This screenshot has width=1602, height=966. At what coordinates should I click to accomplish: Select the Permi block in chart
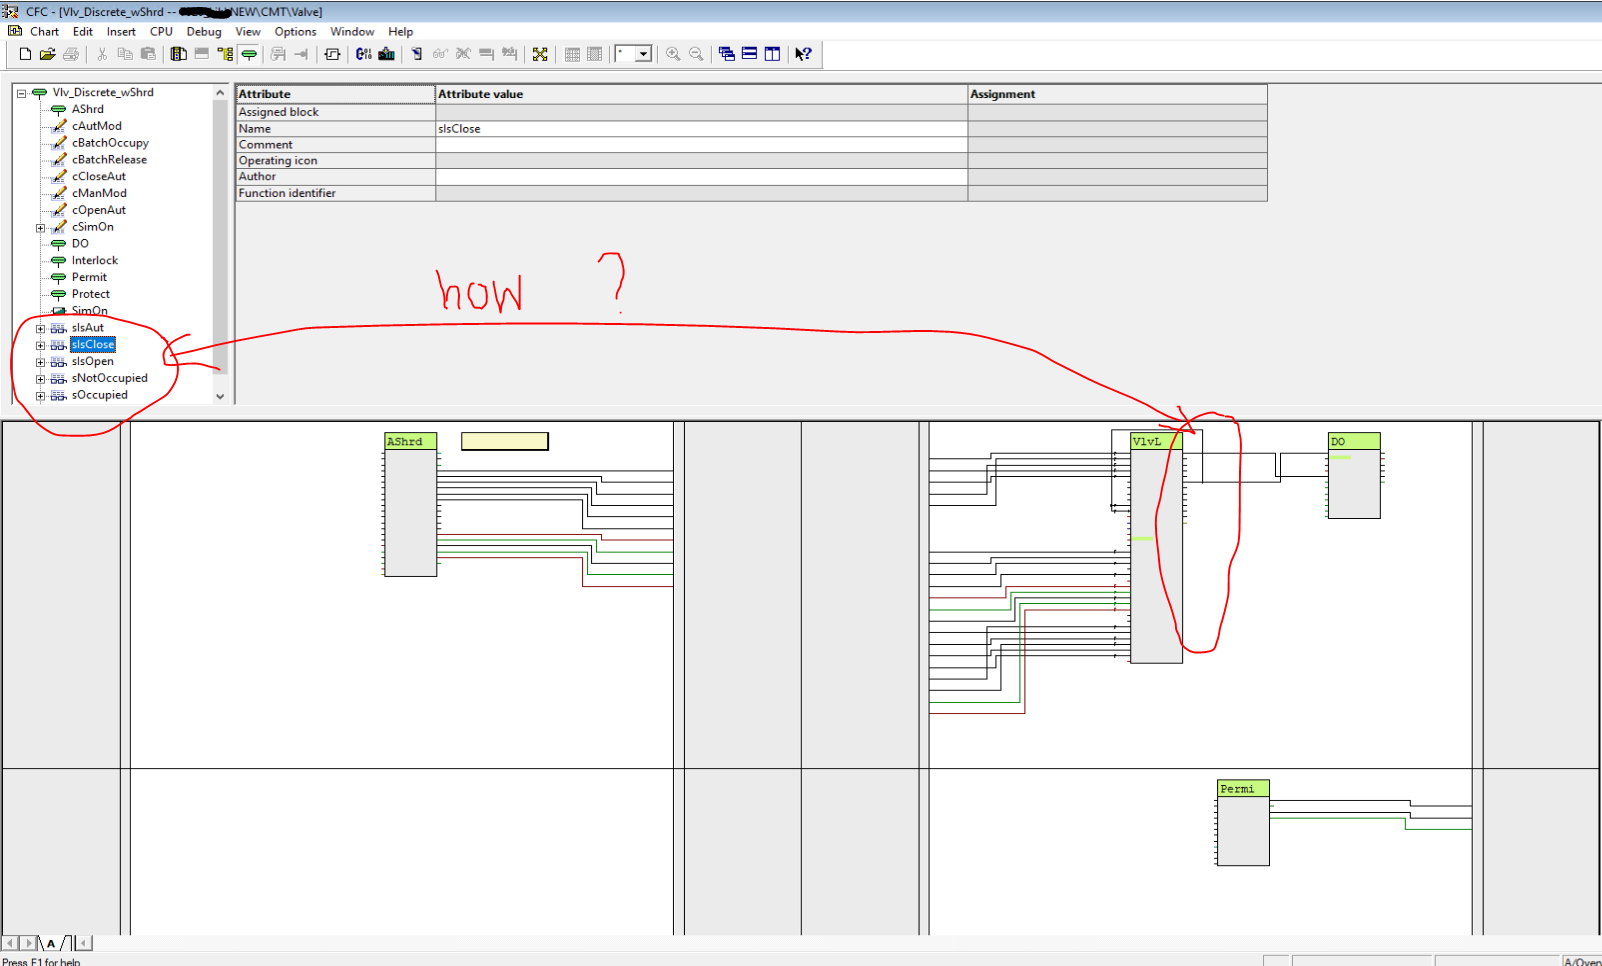point(1243,822)
